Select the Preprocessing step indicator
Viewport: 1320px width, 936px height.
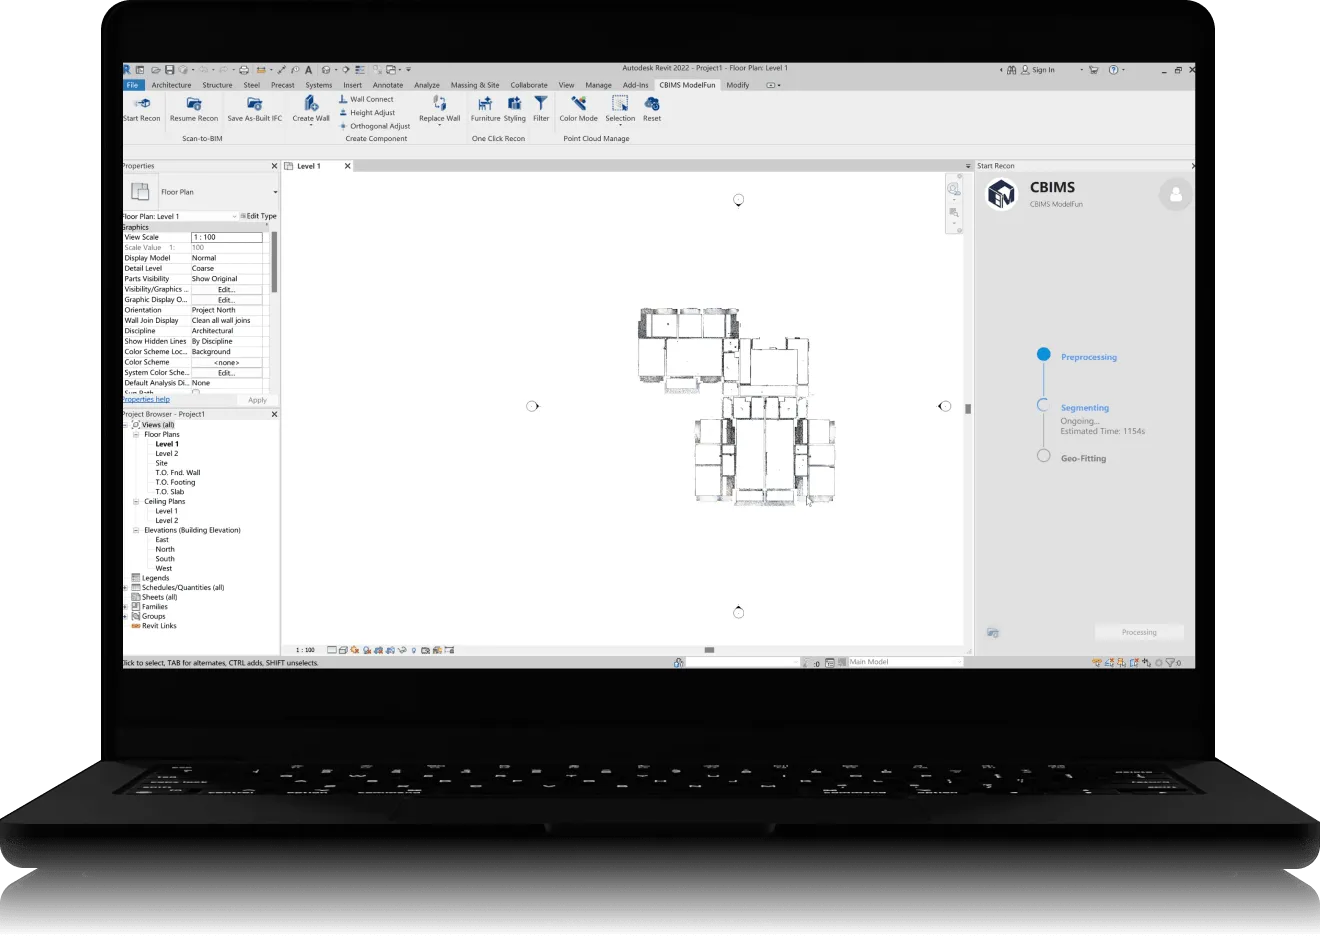pyautogui.click(x=1044, y=355)
